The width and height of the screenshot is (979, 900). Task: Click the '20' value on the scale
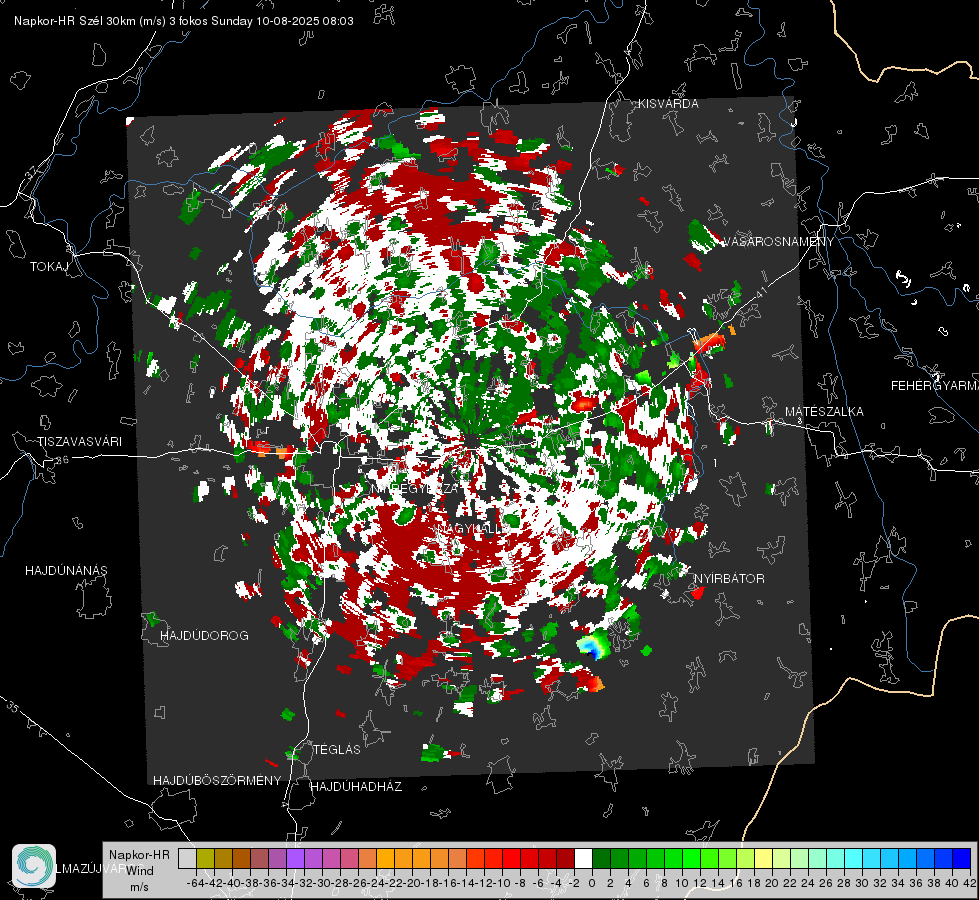pyautogui.click(x=772, y=883)
